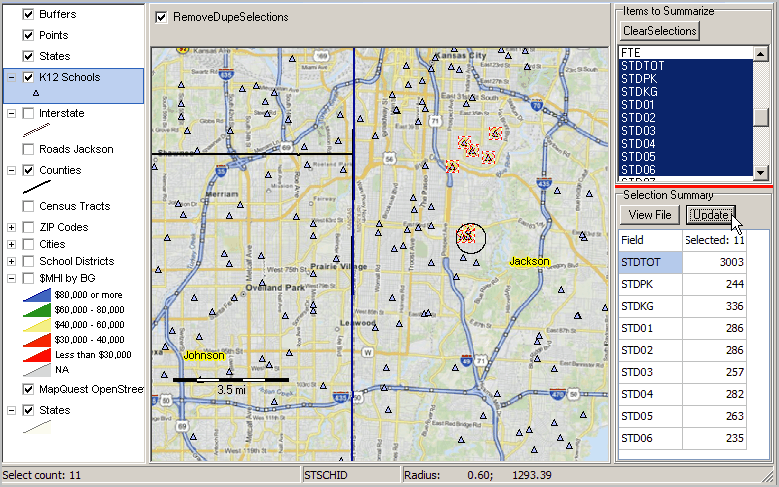Click the green $60,000 - 80,000 swatch
The width and height of the screenshot is (779, 487).
37,310
